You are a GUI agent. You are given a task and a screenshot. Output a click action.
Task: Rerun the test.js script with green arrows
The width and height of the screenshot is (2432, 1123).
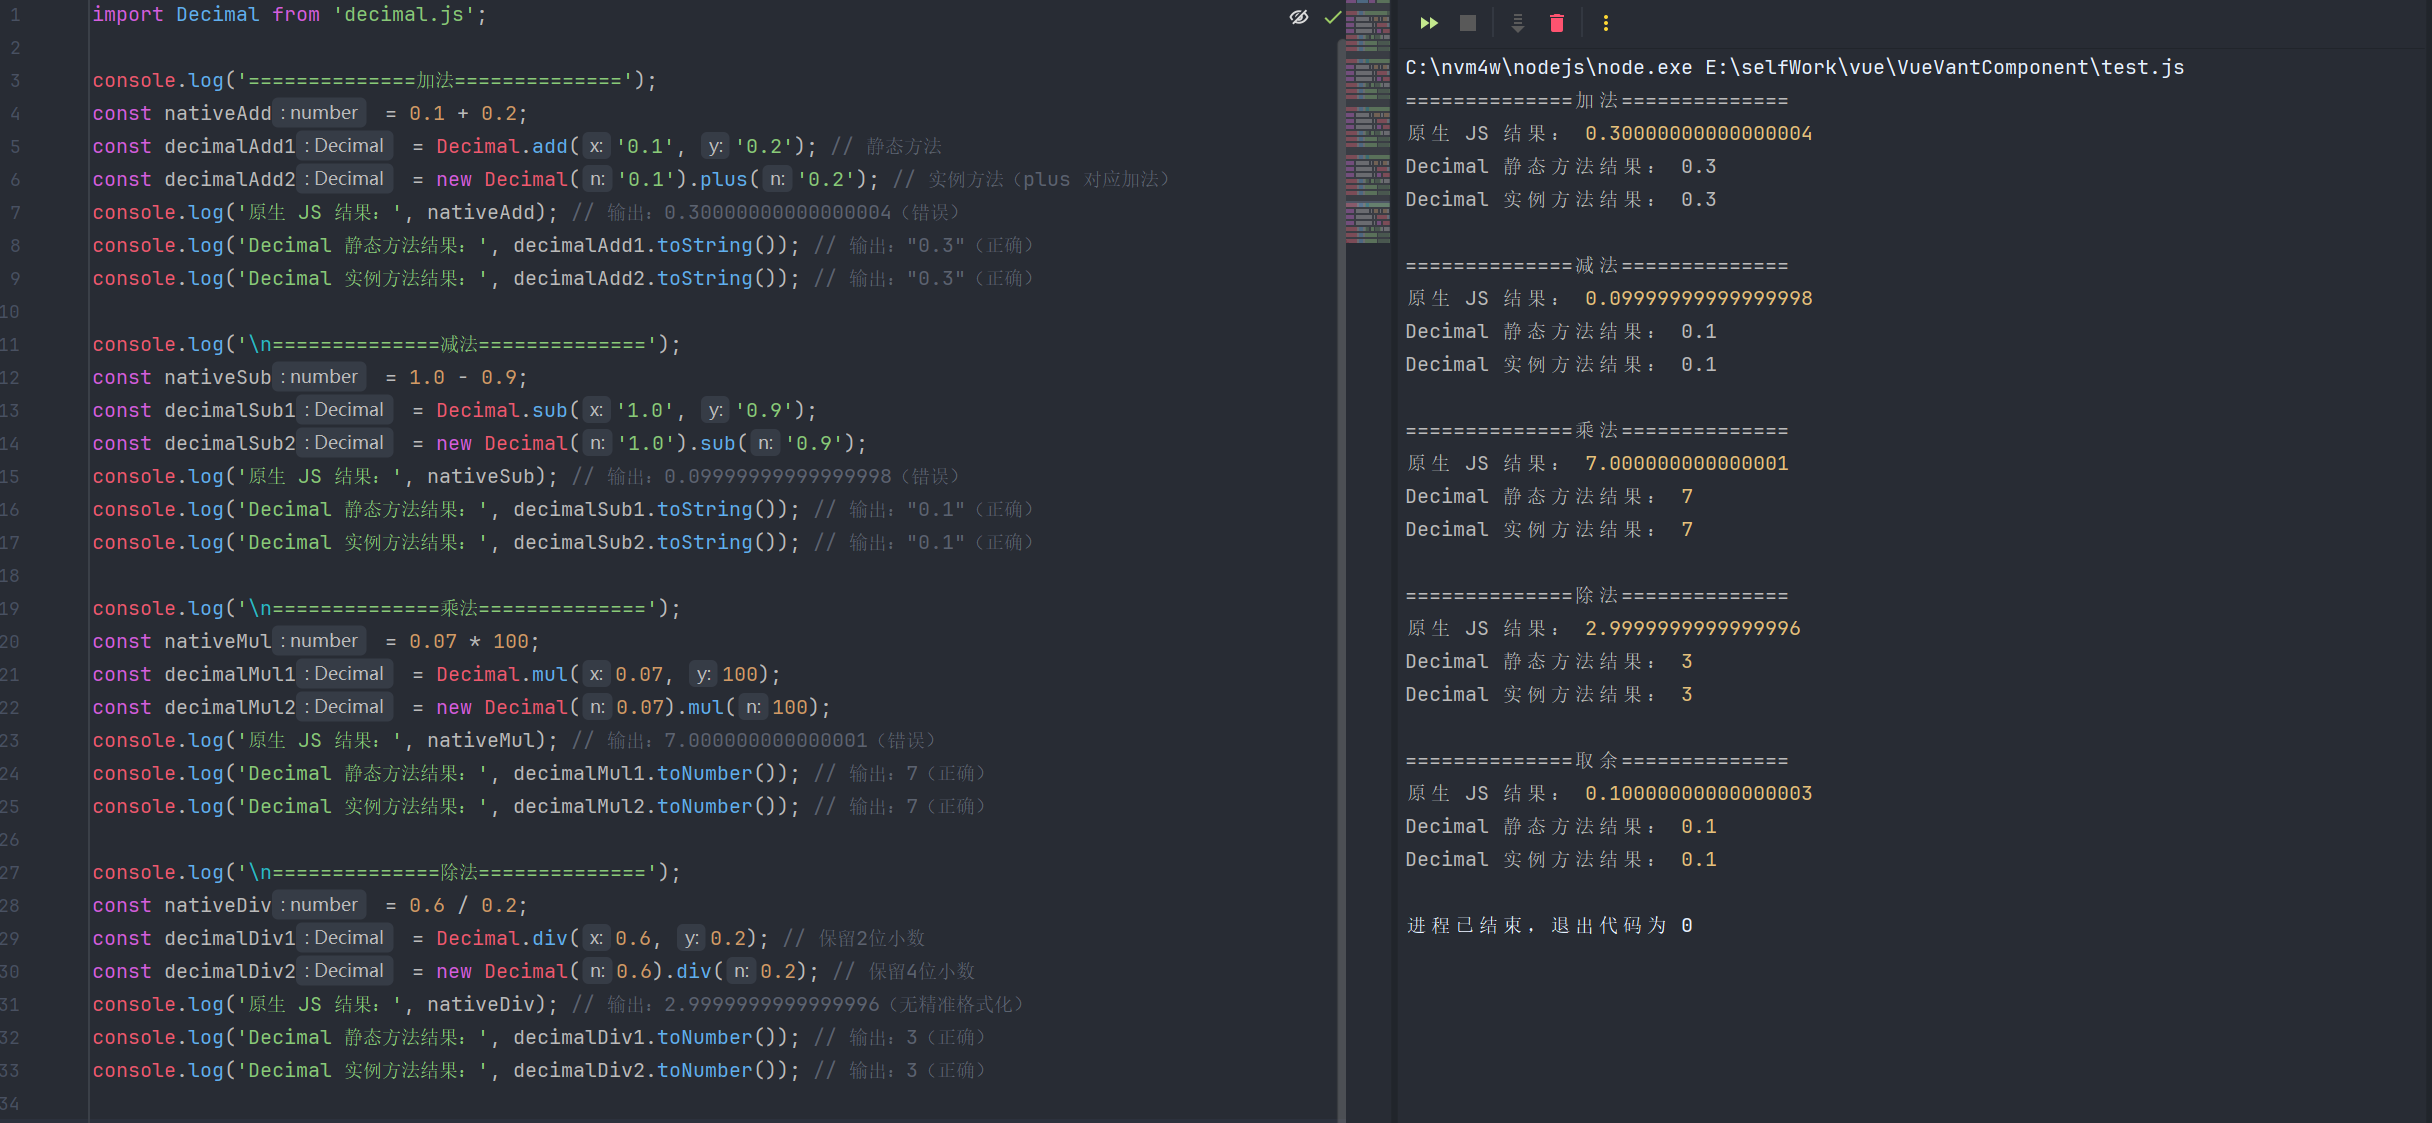tap(1429, 23)
